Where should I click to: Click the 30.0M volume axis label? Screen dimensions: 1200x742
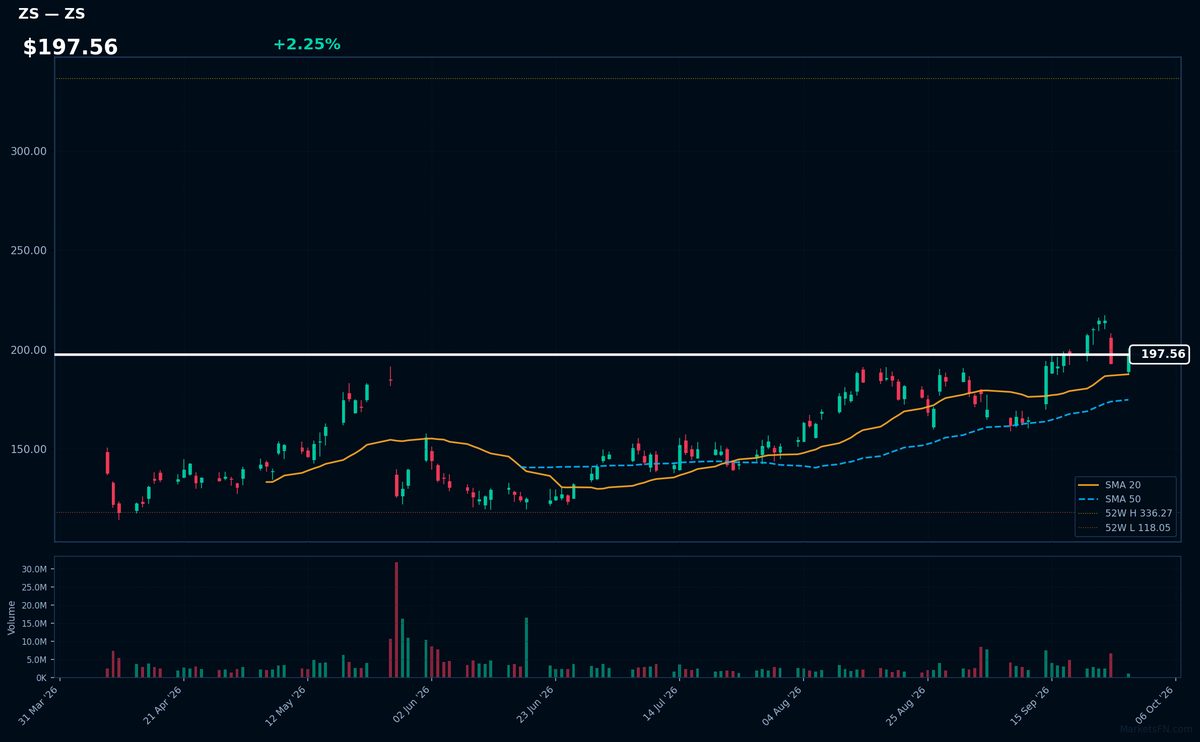[33, 569]
